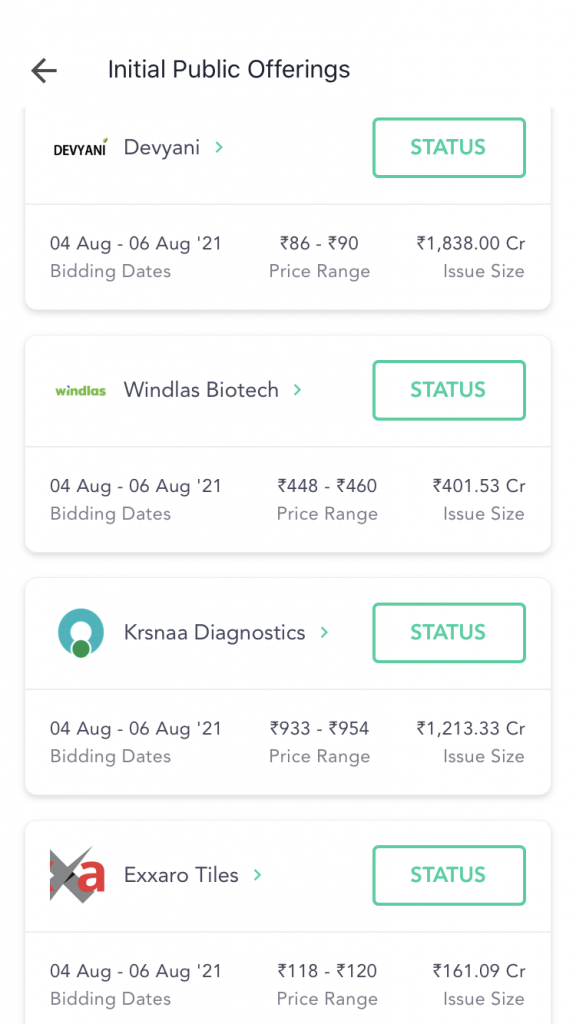Click the Exxaro Tiles logo
This screenshot has height=1024, width=576.
76,875
